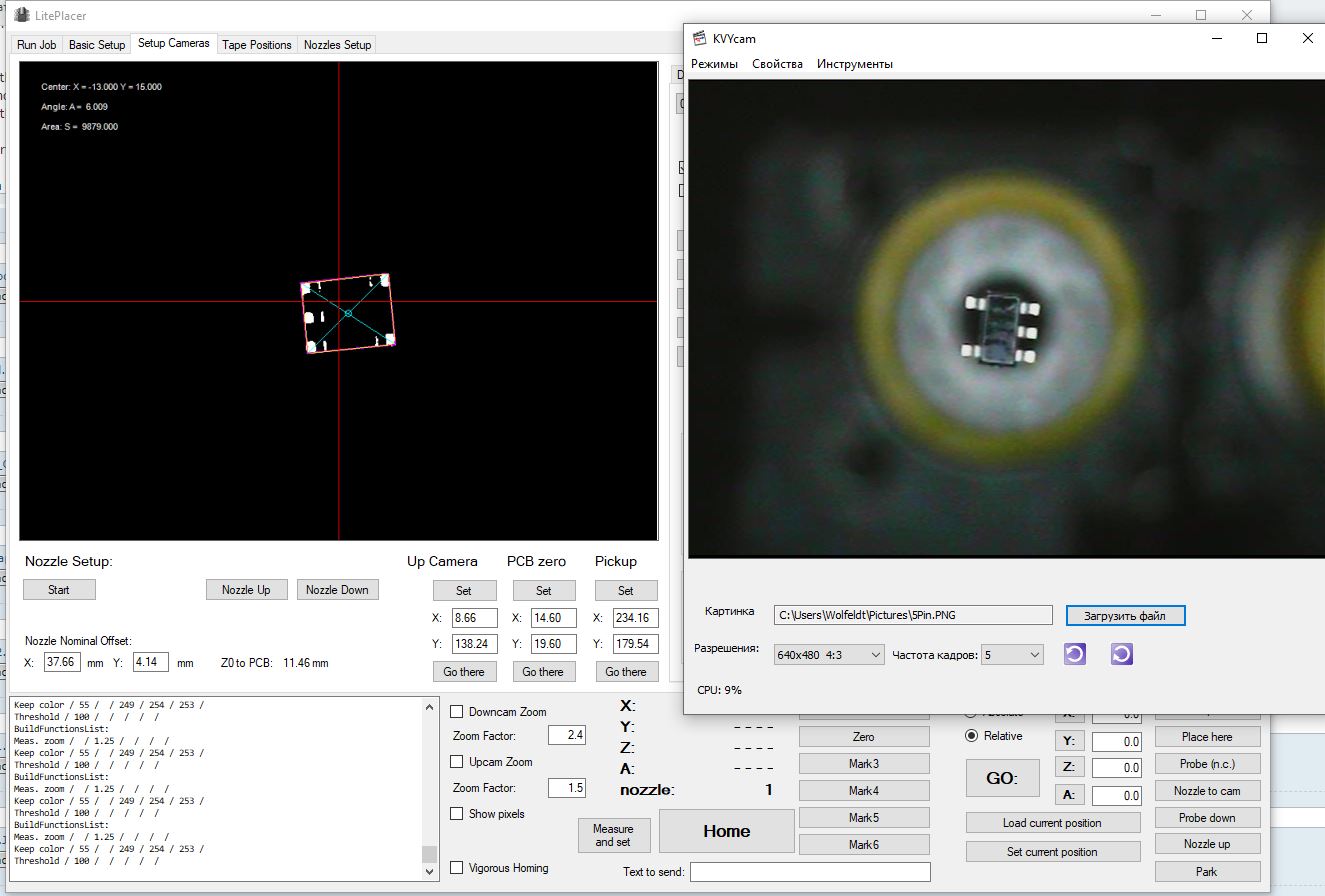Click the GO: button
1325x896 pixels.
click(1001, 778)
